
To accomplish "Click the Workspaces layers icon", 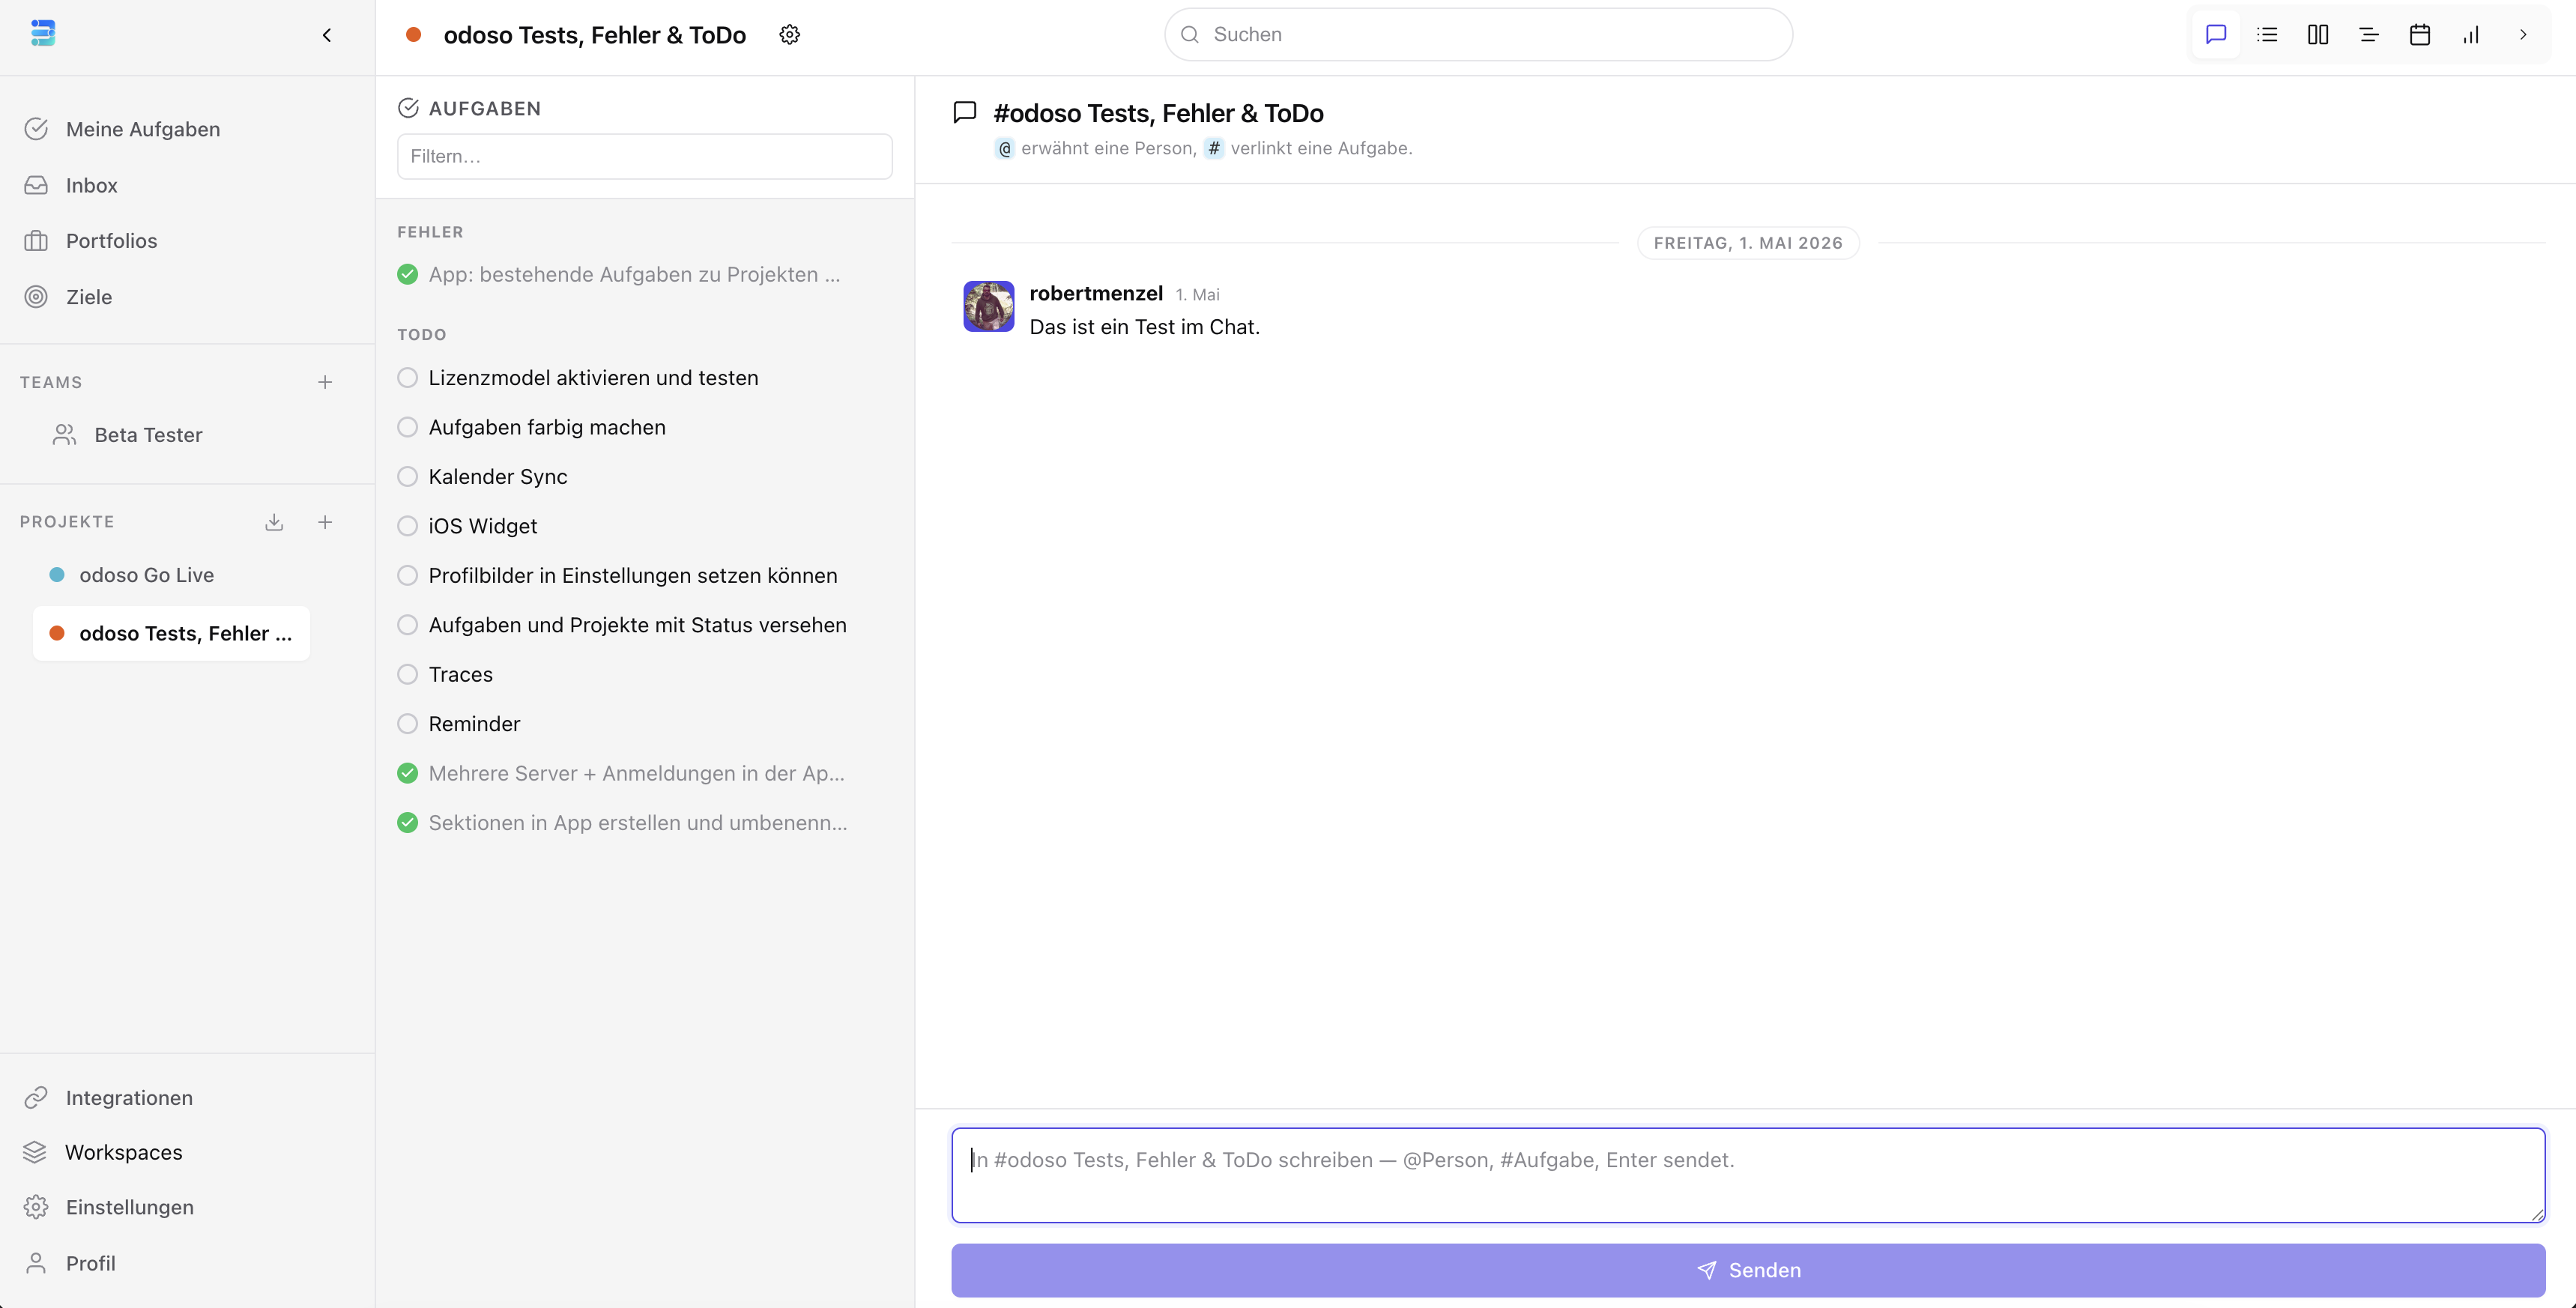I will [x=35, y=1152].
